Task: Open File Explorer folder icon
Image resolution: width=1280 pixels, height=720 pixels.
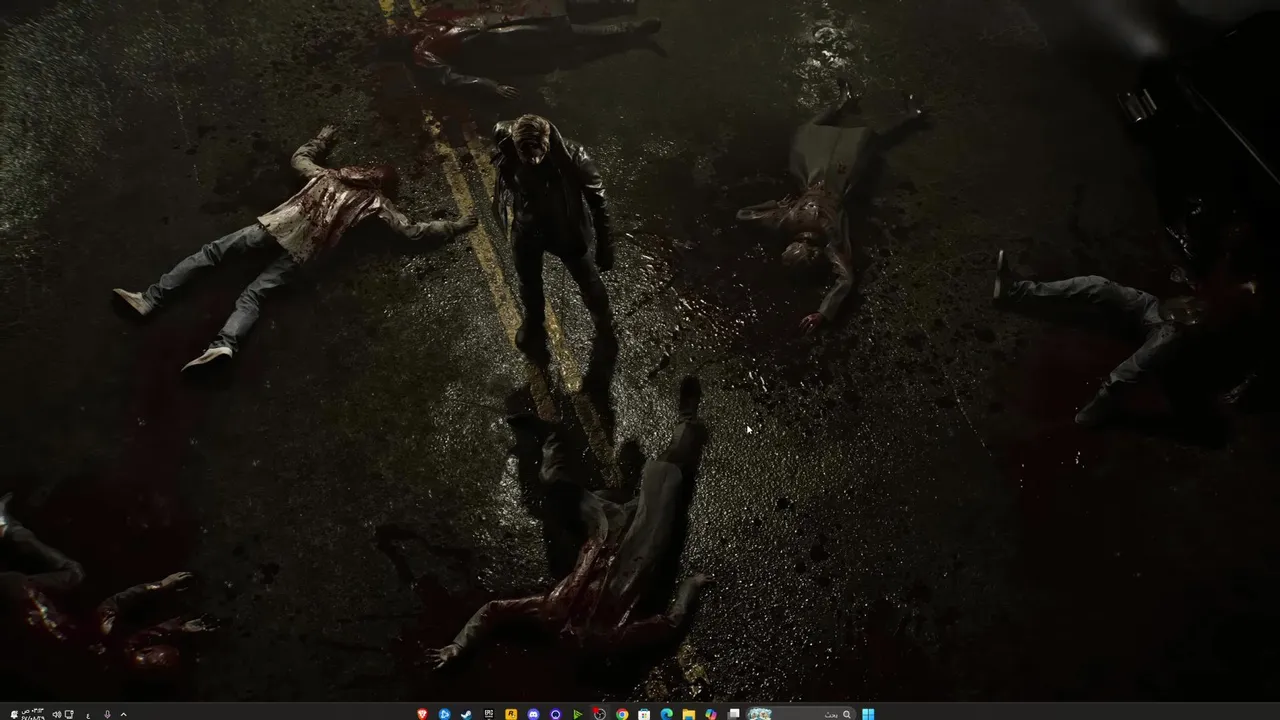Action: click(688, 714)
